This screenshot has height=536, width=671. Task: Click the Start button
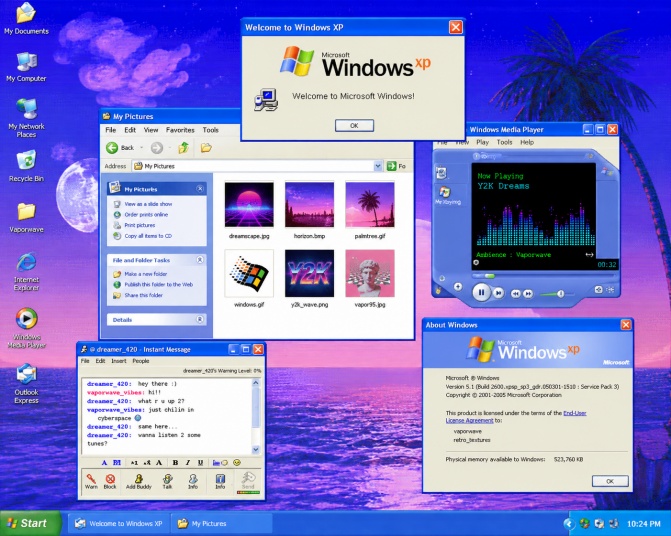tap(30, 523)
